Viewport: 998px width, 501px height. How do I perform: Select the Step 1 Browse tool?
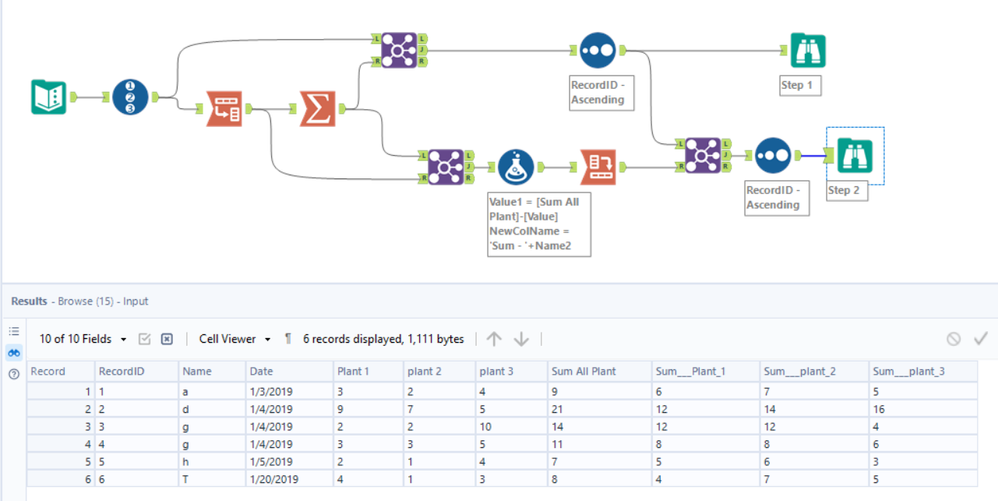pos(807,50)
